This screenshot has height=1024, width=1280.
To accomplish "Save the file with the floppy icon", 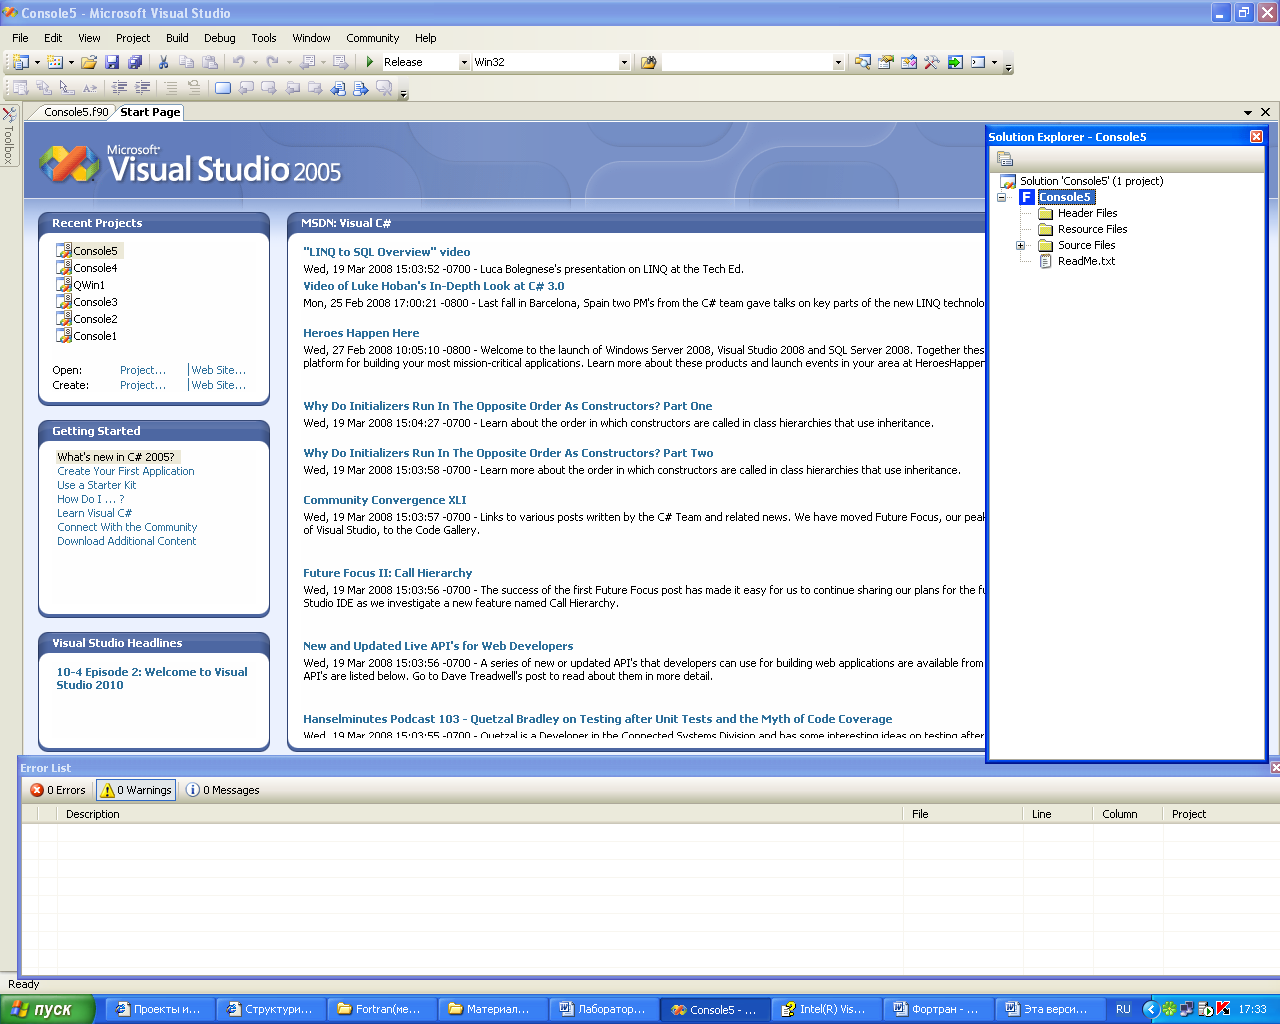I will point(112,62).
